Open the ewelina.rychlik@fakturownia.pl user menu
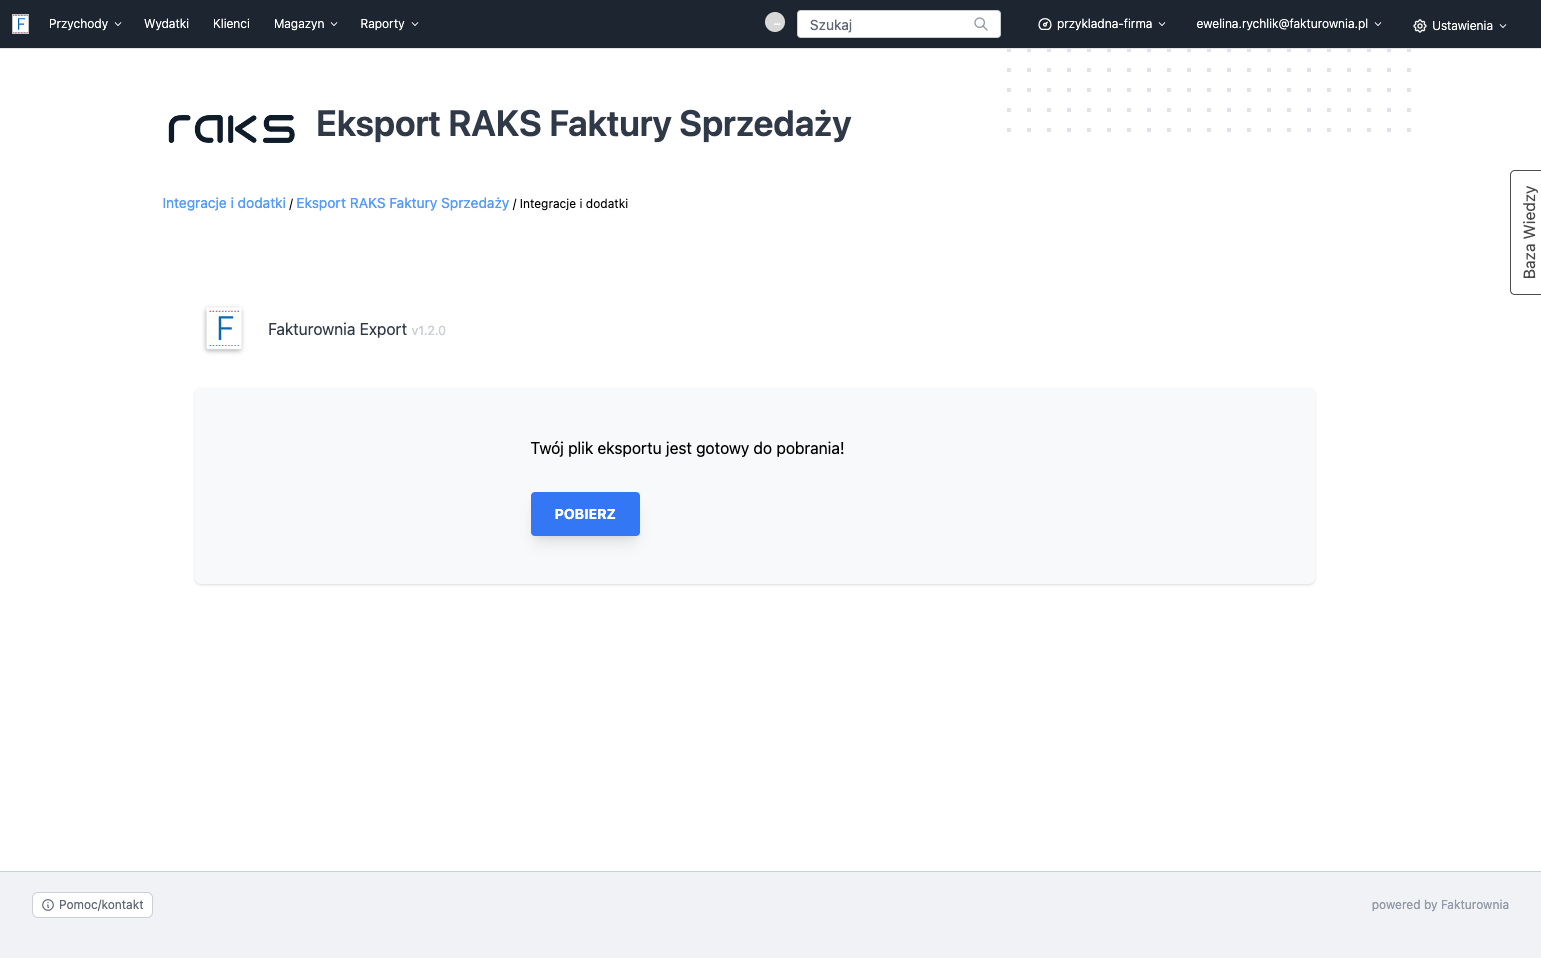The image size is (1541, 958). pyautogui.click(x=1289, y=24)
